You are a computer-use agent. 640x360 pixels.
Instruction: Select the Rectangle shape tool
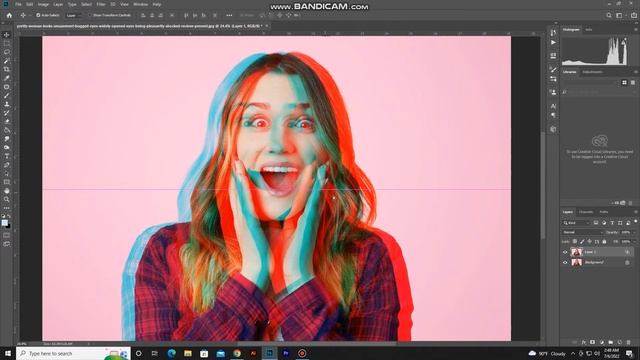[7, 182]
